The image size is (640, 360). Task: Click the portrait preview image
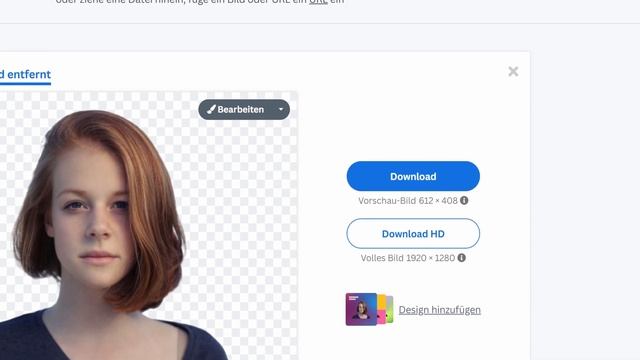[148, 225]
